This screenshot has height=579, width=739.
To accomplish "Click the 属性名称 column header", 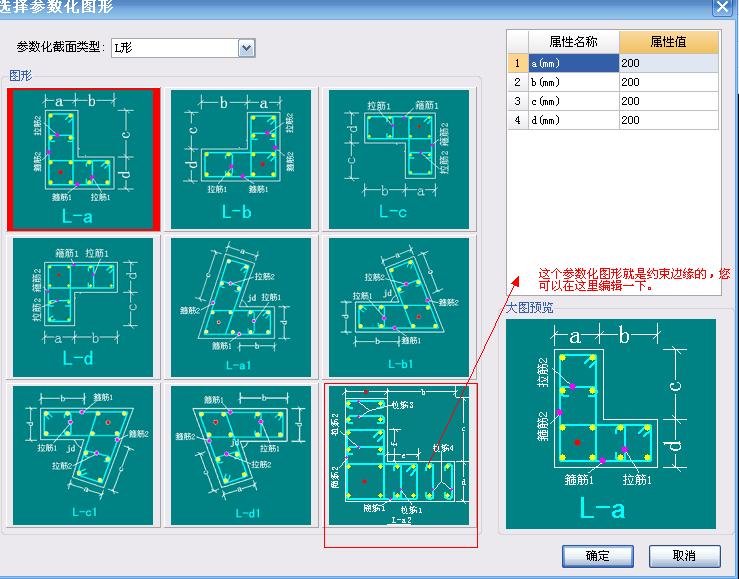I will [574, 42].
